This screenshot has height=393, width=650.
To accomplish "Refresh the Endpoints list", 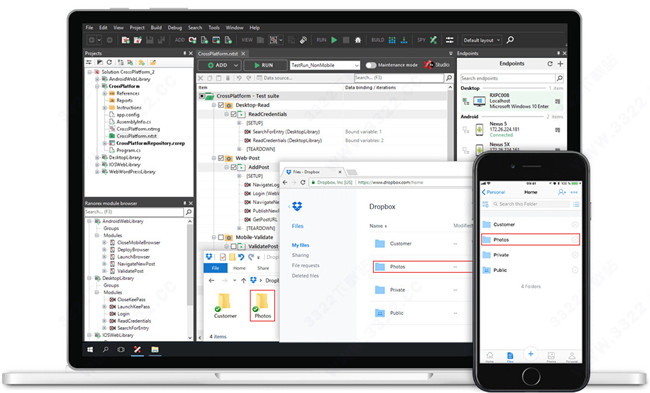I will (x=550, y=64).
